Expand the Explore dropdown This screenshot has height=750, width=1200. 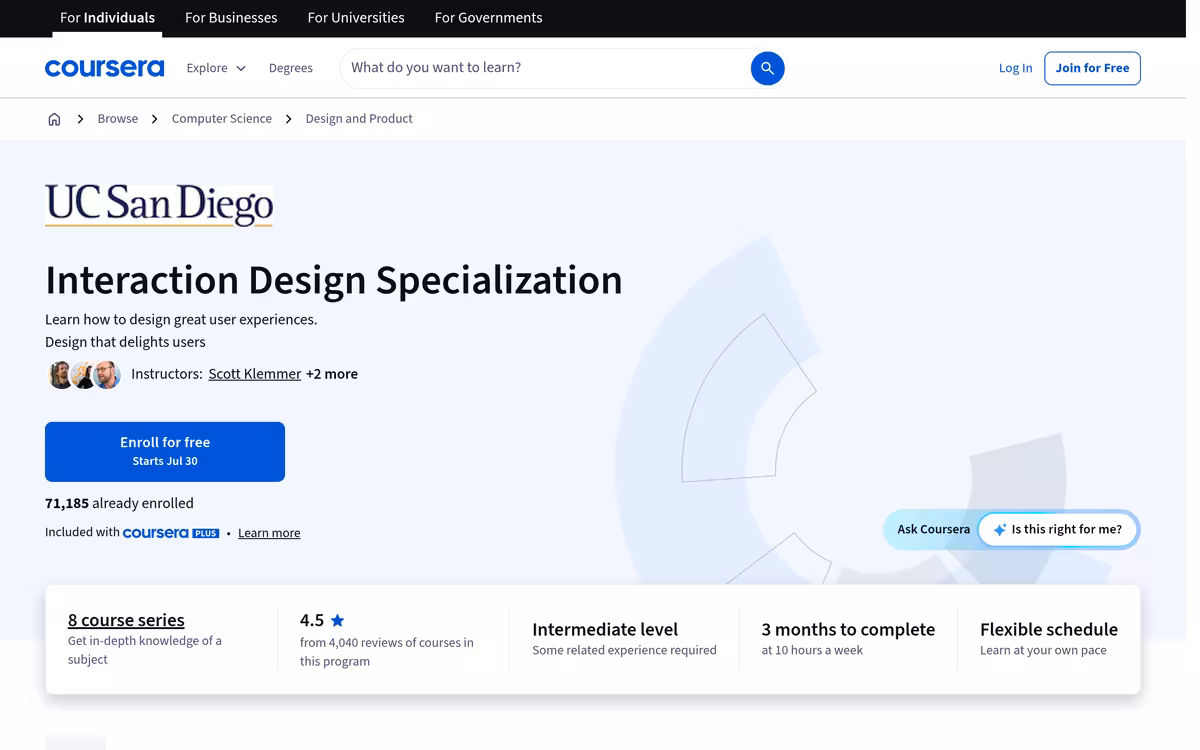click(216, 68)
